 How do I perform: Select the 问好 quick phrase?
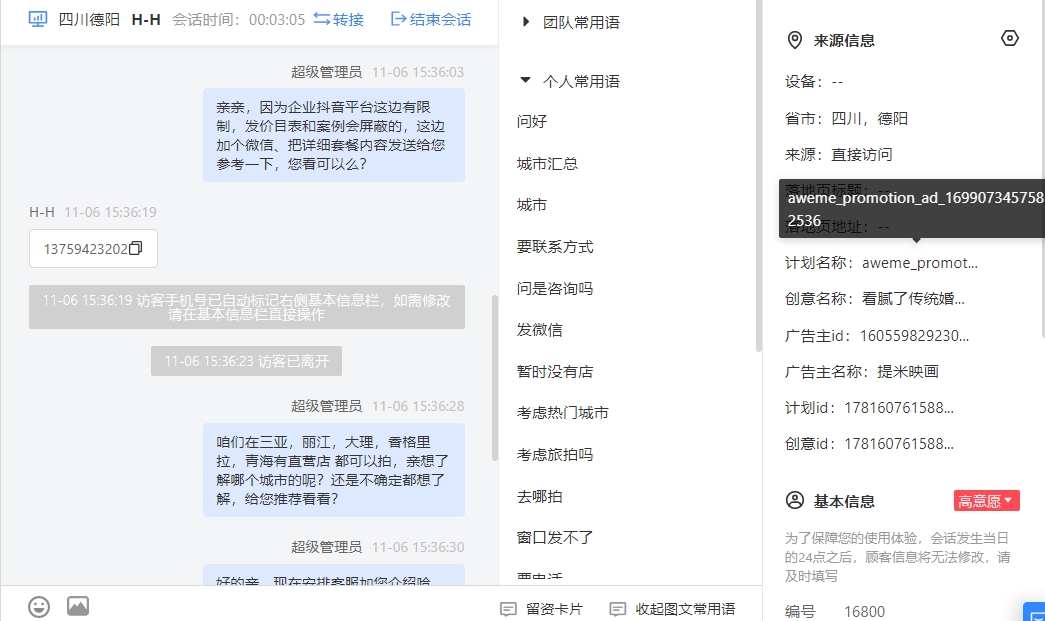[532, 121]
